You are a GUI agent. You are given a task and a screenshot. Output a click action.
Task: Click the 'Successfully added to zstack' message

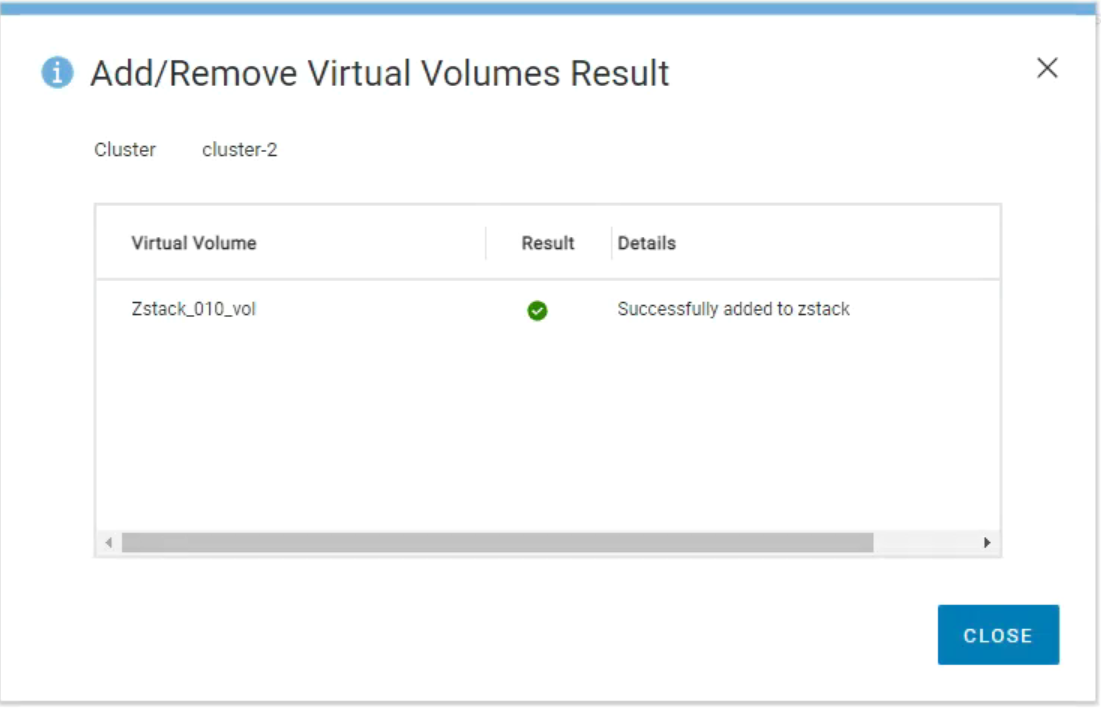point(733,309)
